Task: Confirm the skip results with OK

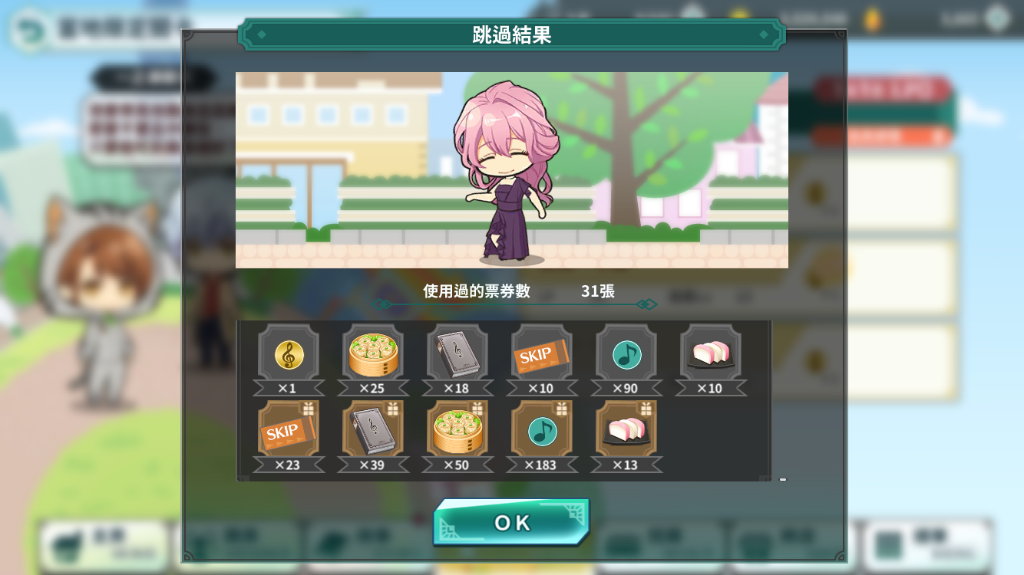Action: click(511, 522)
